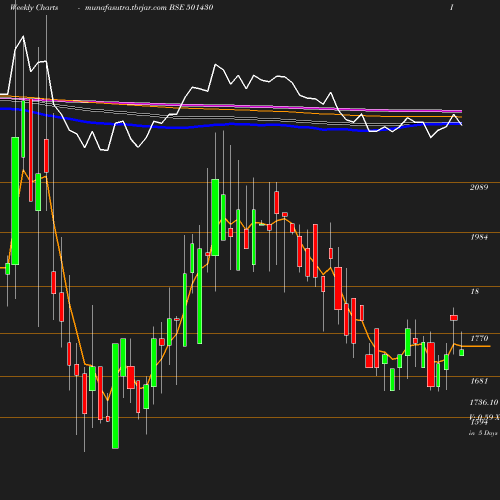Click the 1681 price level label
The width and height of the screenshot is (500, 500).
[x=479, y=381]
